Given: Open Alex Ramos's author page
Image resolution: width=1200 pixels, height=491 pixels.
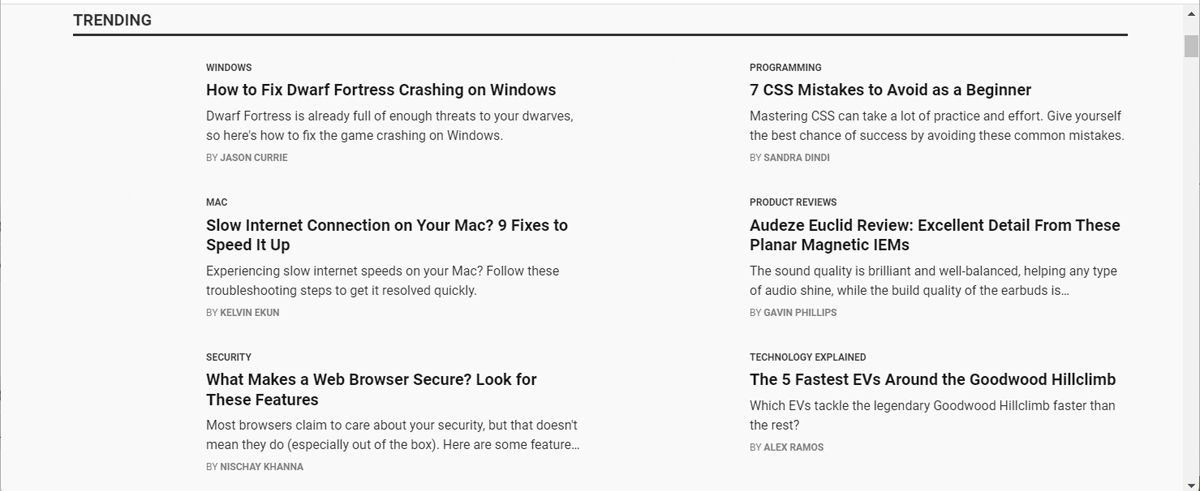Looking at the screenshot, I should click(794, 448).
